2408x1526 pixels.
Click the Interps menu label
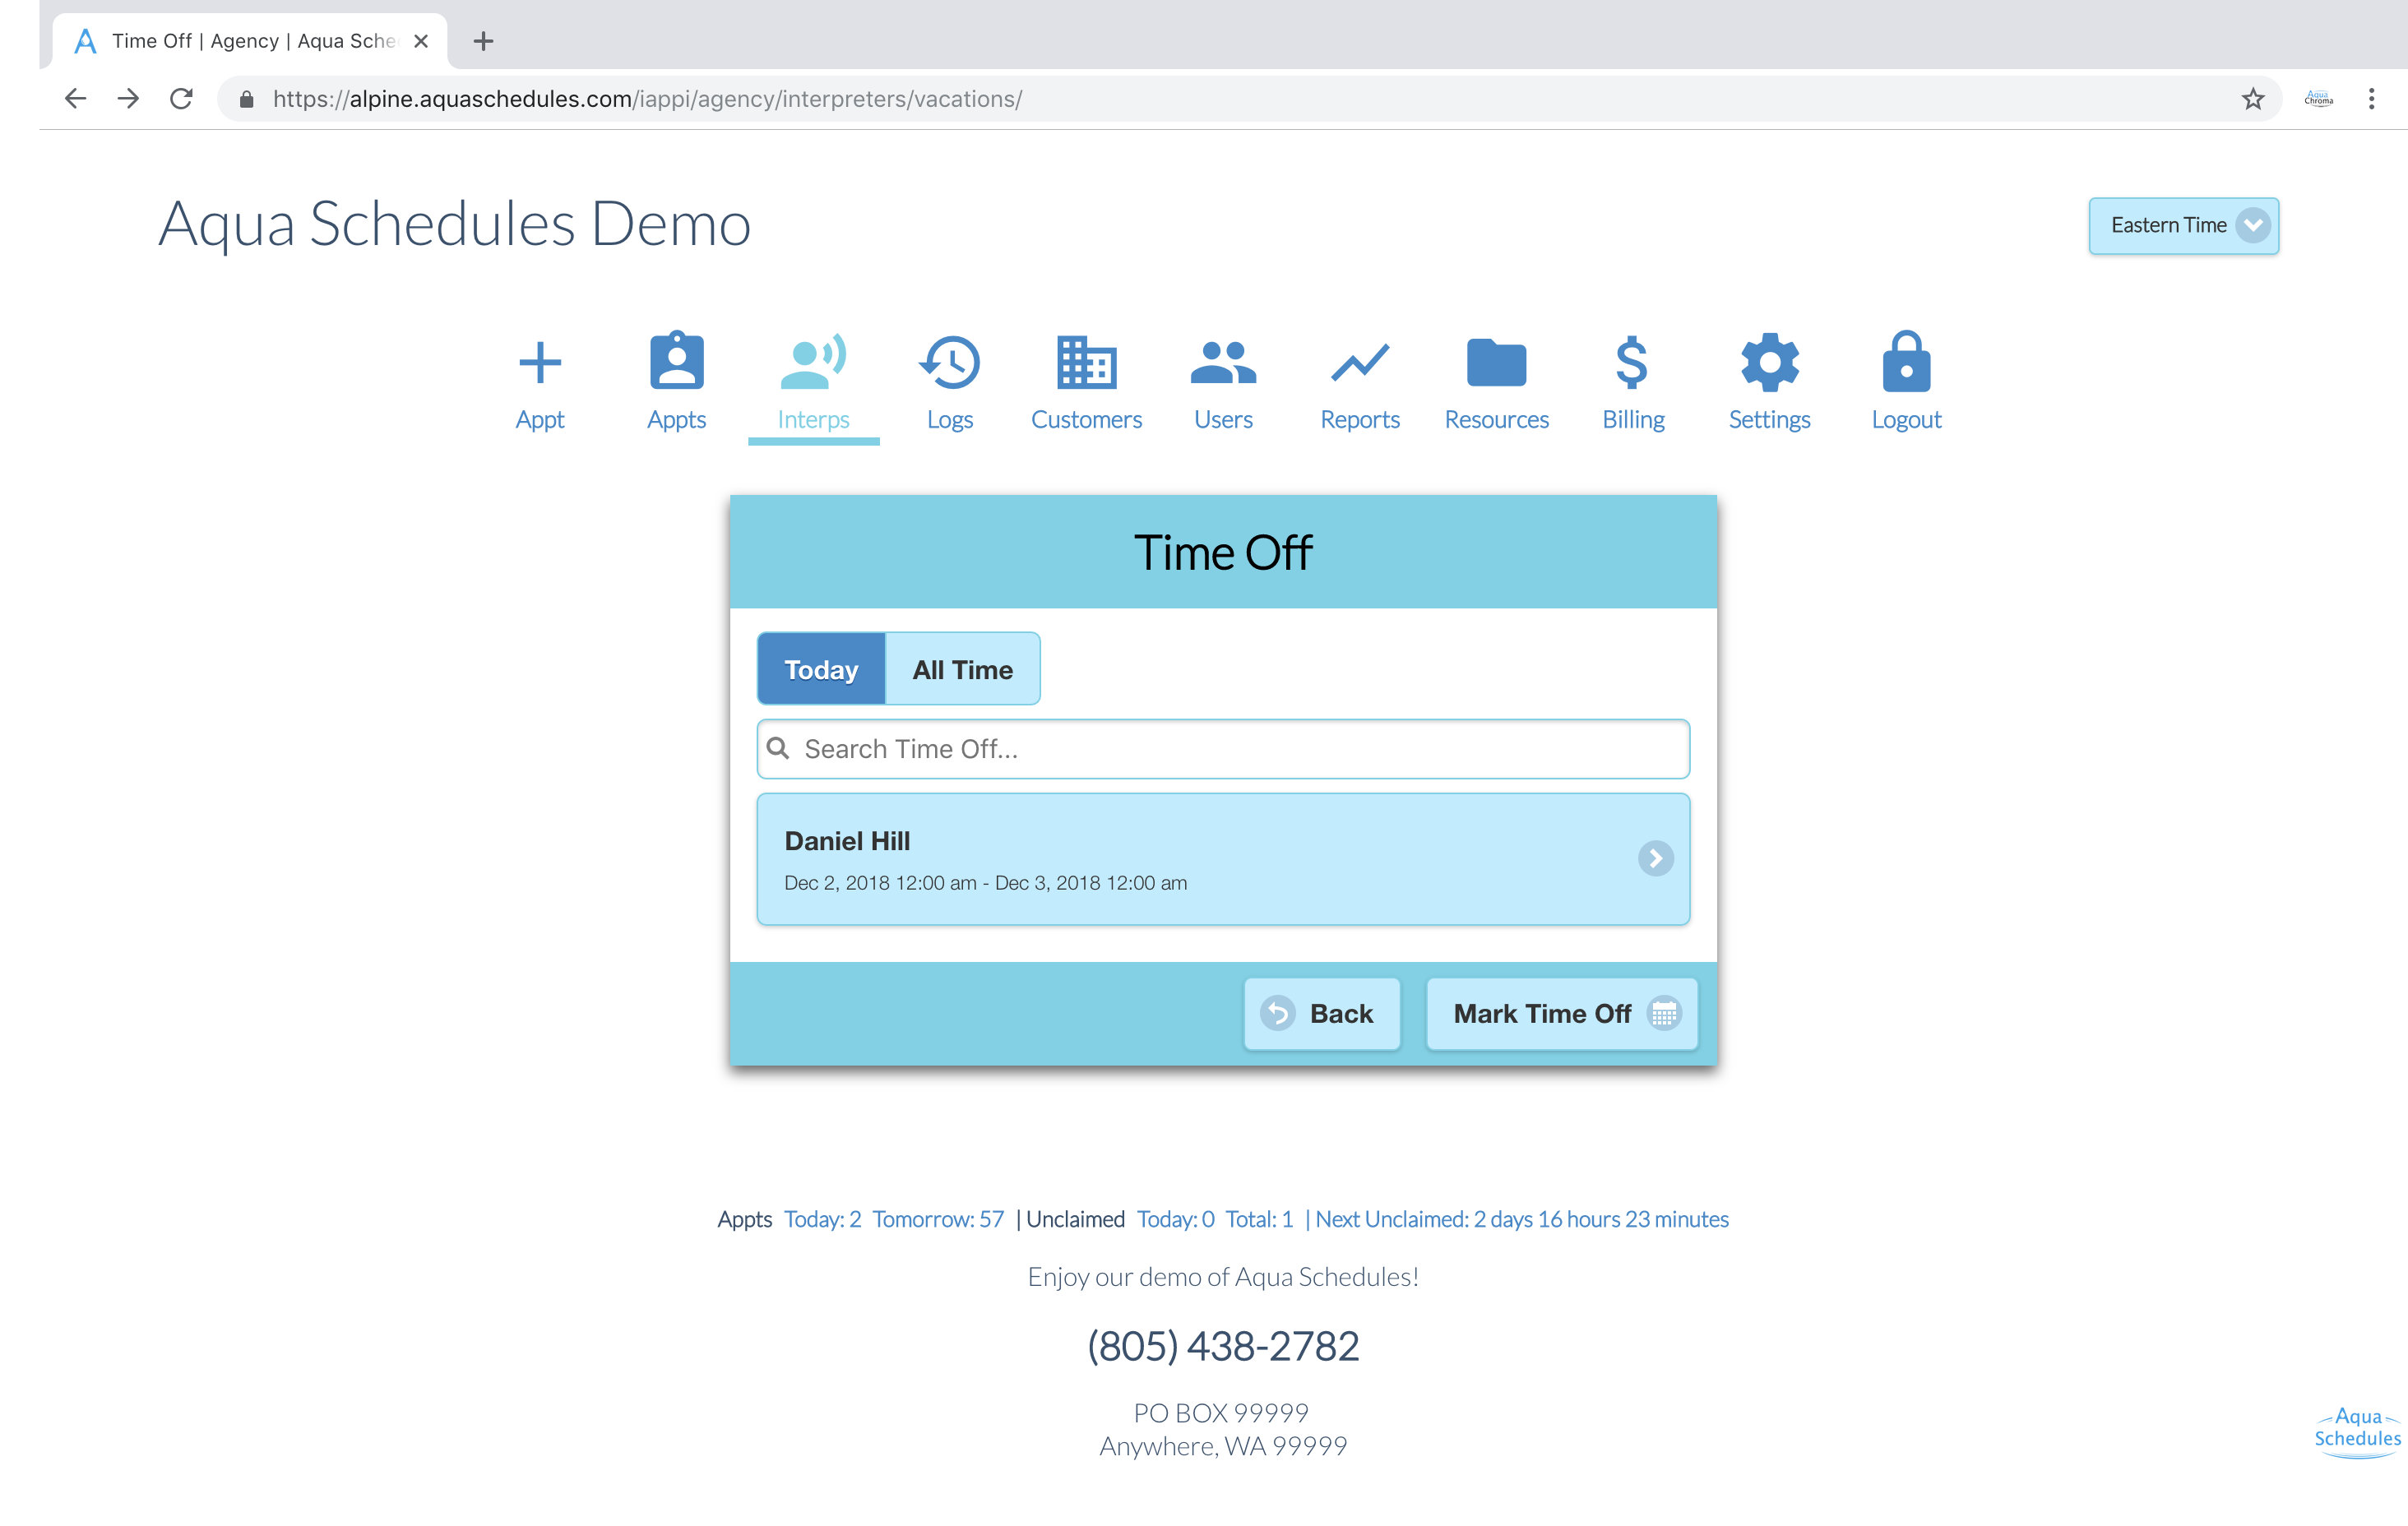[813, 419]
